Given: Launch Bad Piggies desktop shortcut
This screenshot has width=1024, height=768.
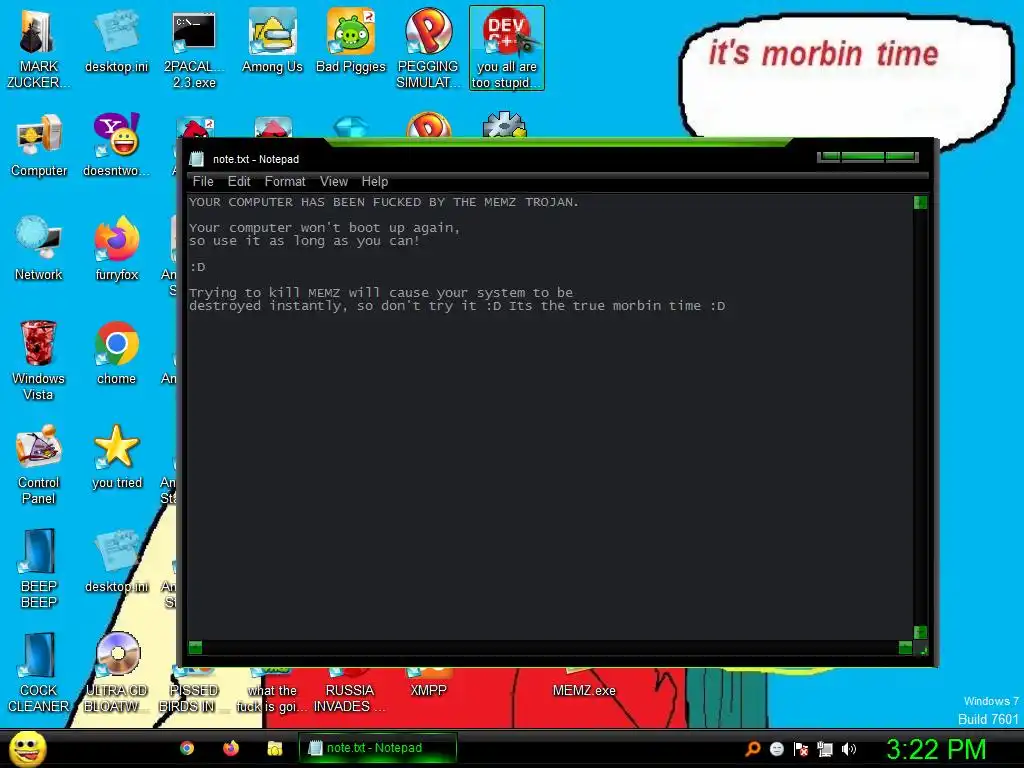Looking at the screenshot, I should [x=351, y=41].
